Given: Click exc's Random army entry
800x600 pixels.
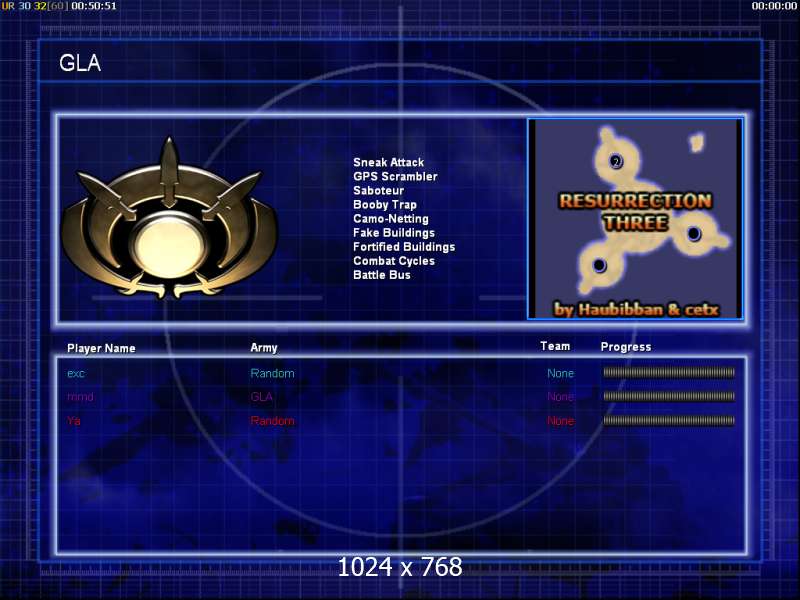Looking at the screenshot, I should point(272,373).
